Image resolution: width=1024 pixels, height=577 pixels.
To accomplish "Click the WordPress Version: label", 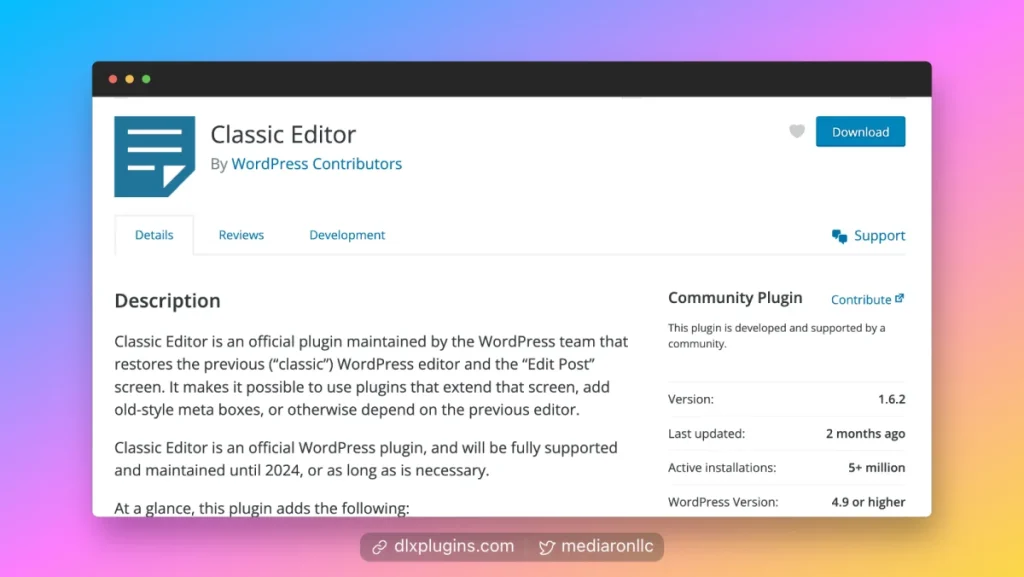I will pos(723,502).
